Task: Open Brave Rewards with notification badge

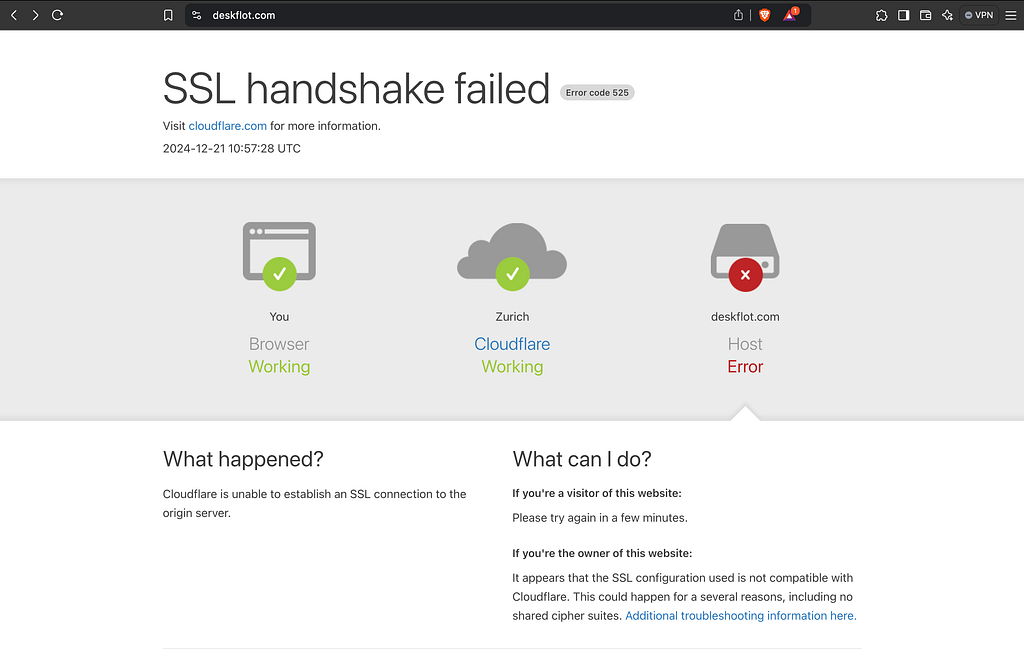Action: tap(791, 14)
